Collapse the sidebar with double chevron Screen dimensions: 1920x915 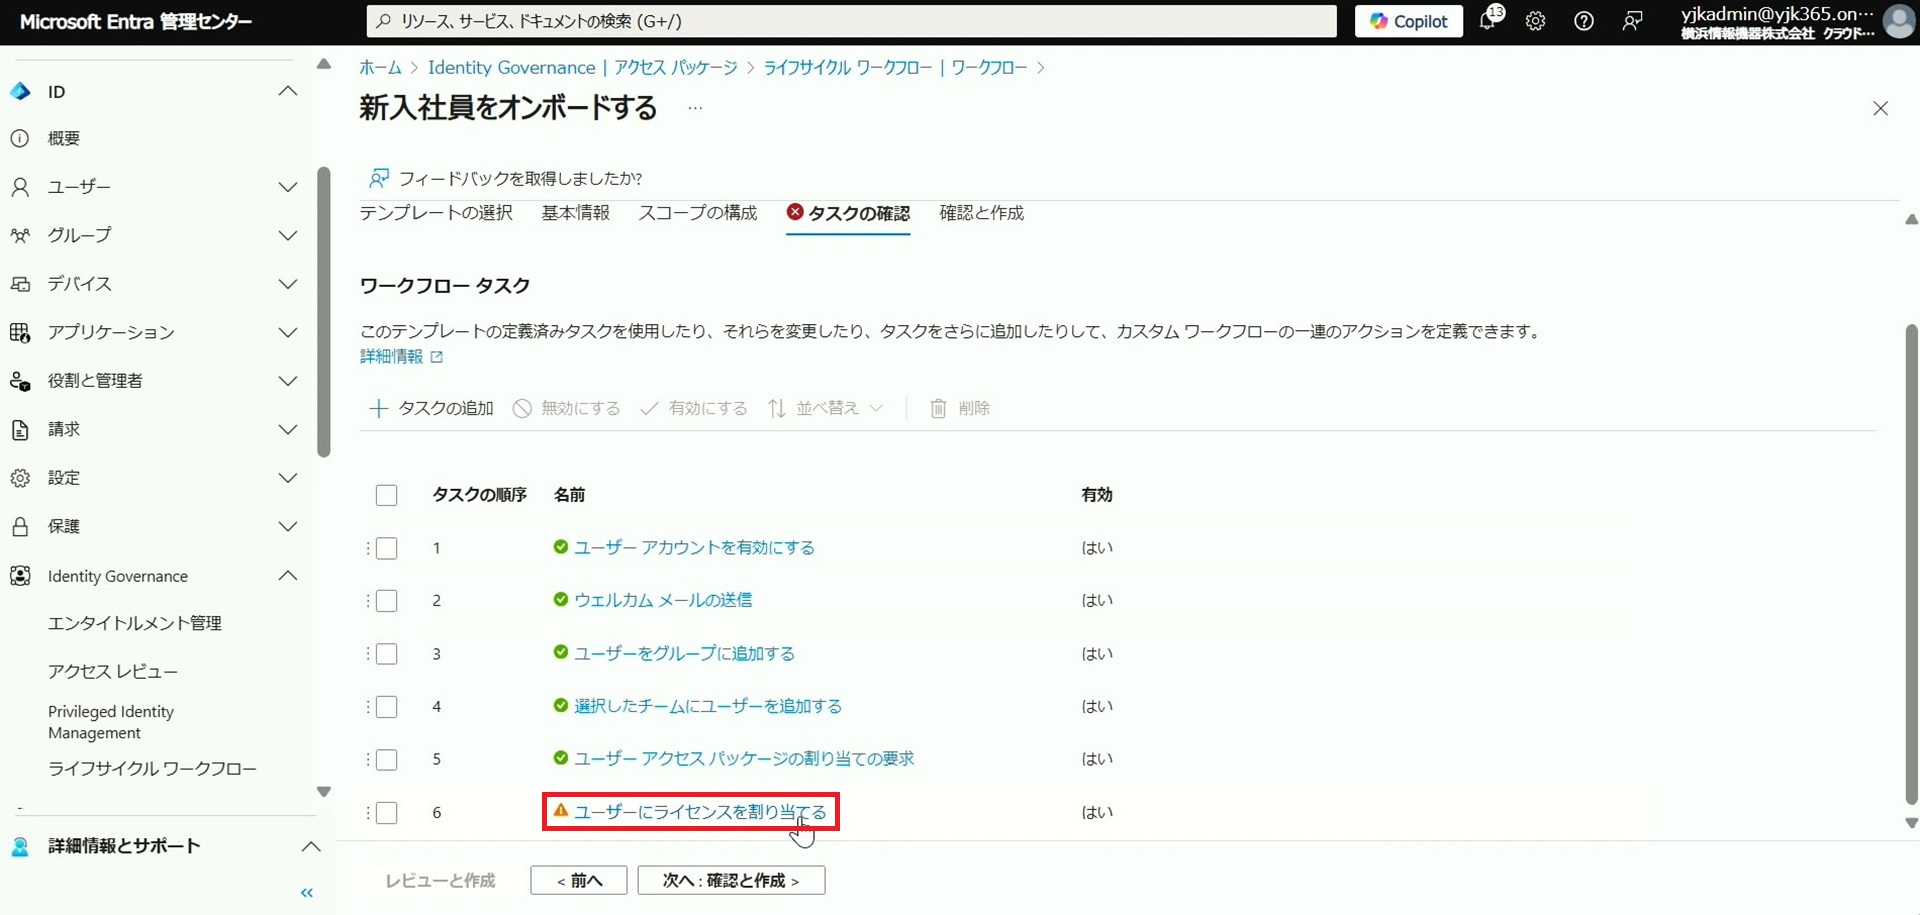click(307, 893)
